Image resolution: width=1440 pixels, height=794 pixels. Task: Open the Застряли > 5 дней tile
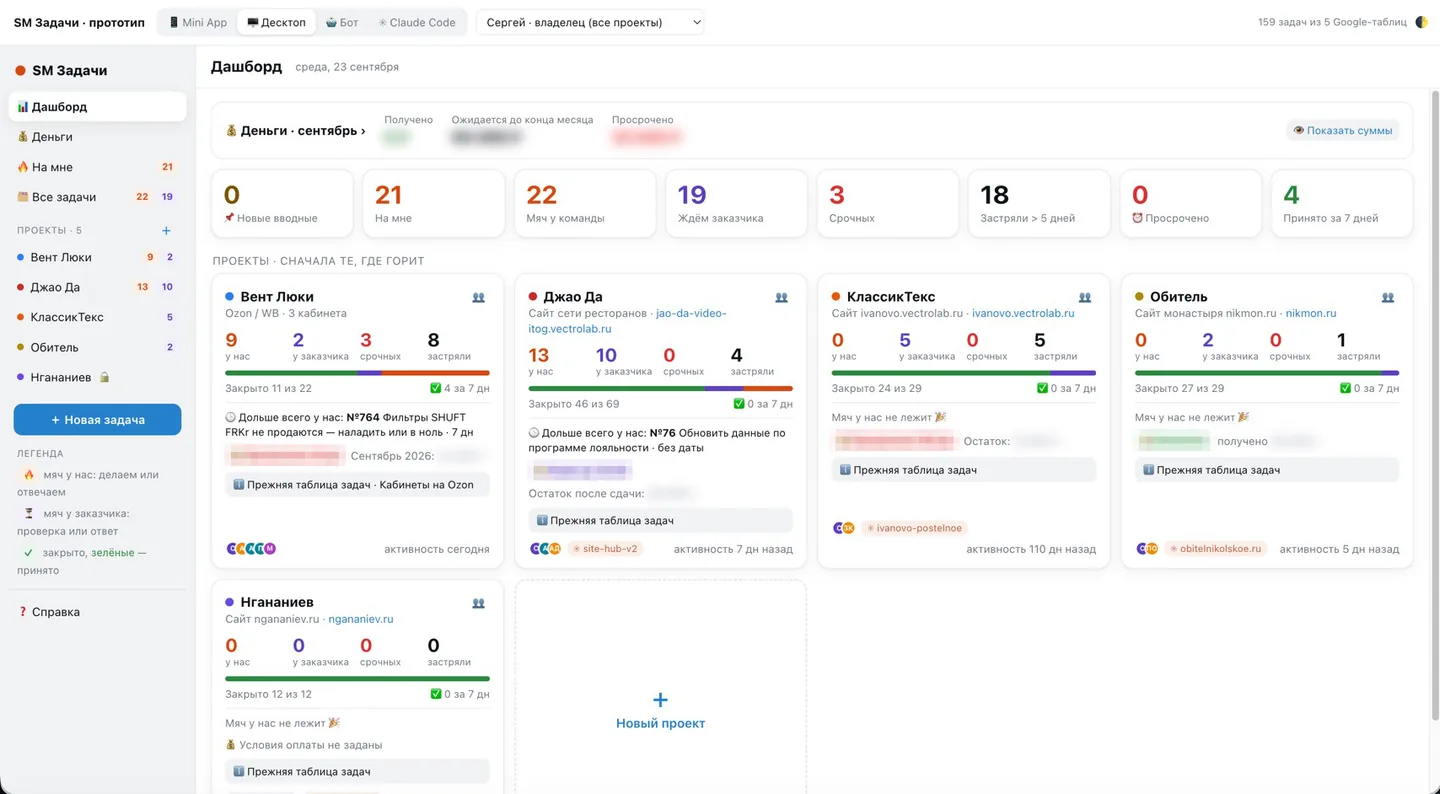[x=1039, y=203]
